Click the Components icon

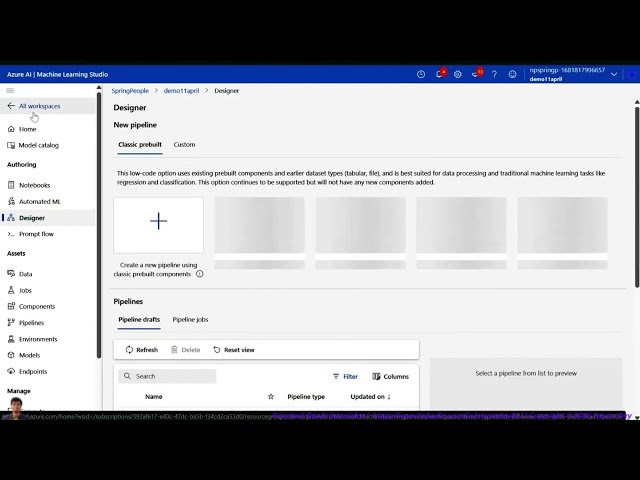pos(11,306)
